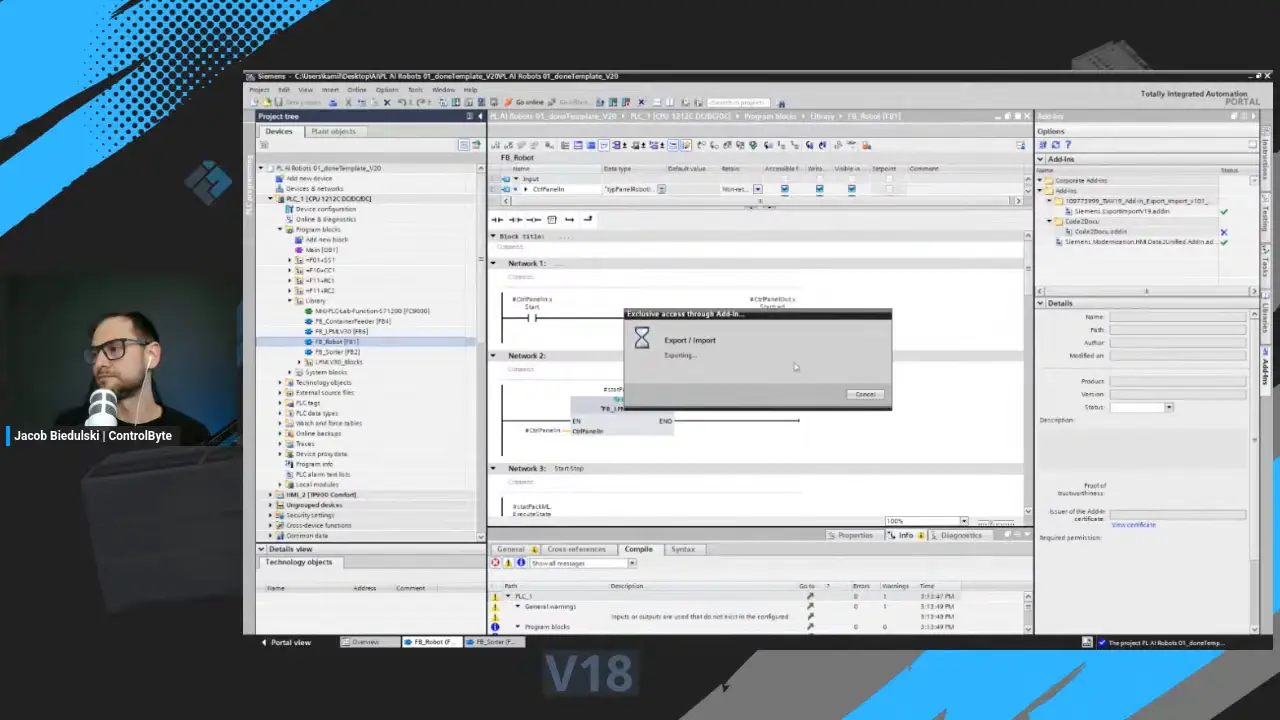Toggle Writable checkbox for CtrlPanelIn row

[x=819, y=189]
